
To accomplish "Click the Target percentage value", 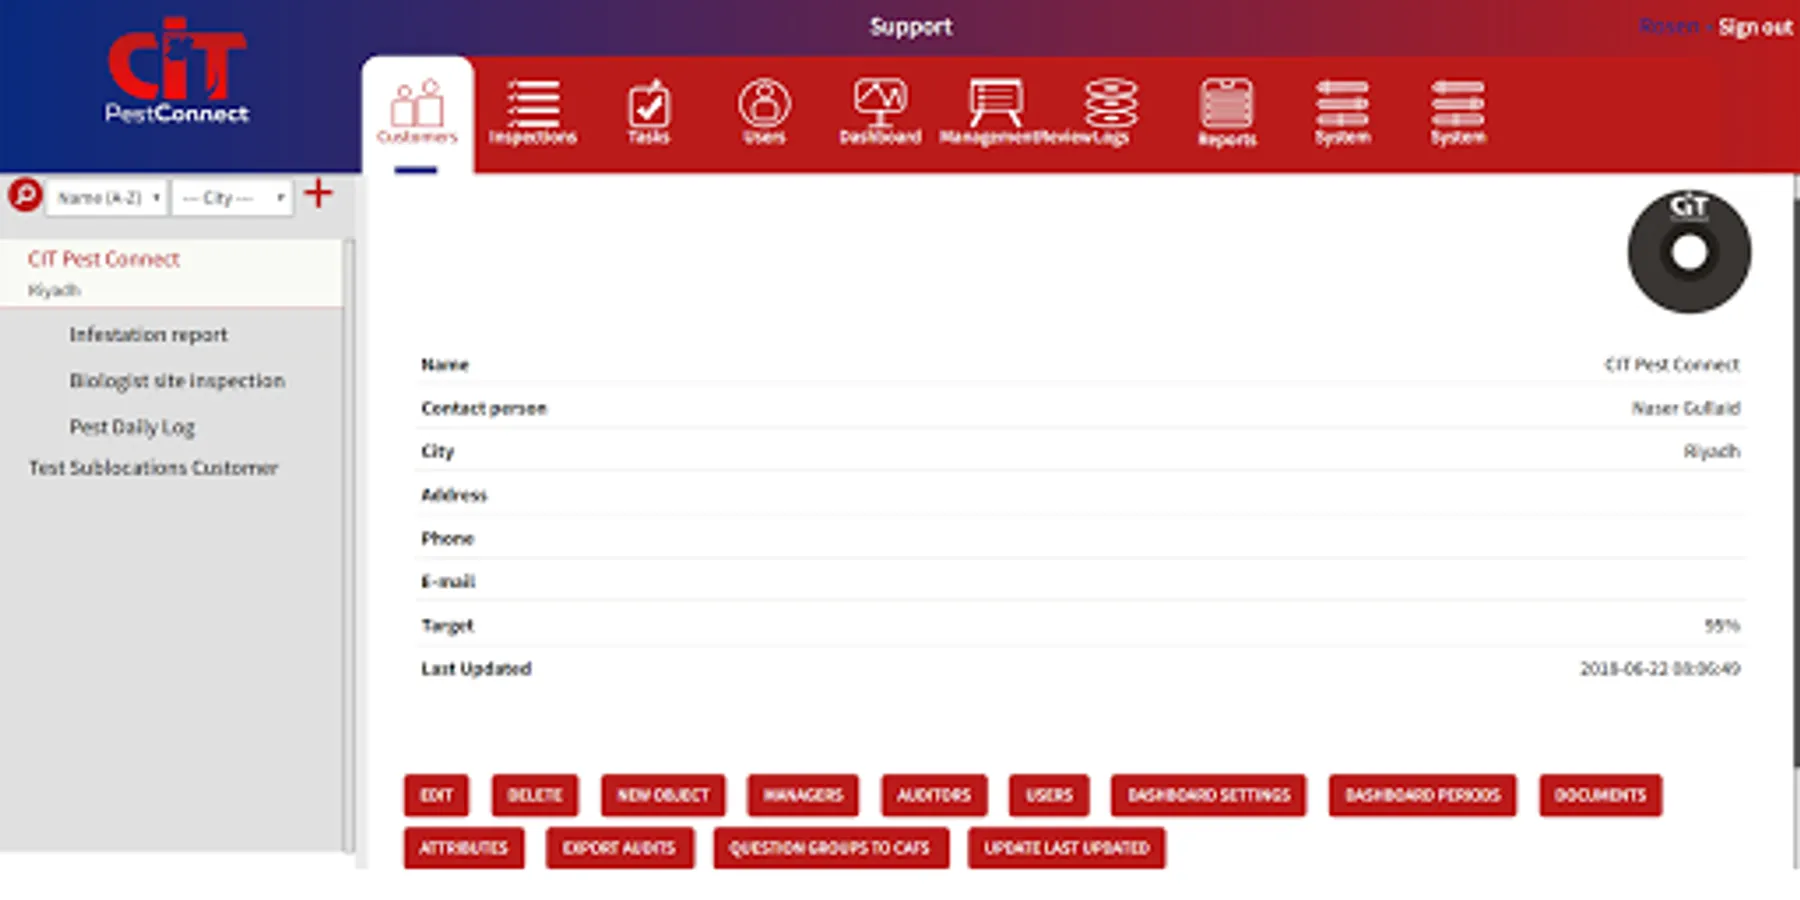I will pos(1722,625).
